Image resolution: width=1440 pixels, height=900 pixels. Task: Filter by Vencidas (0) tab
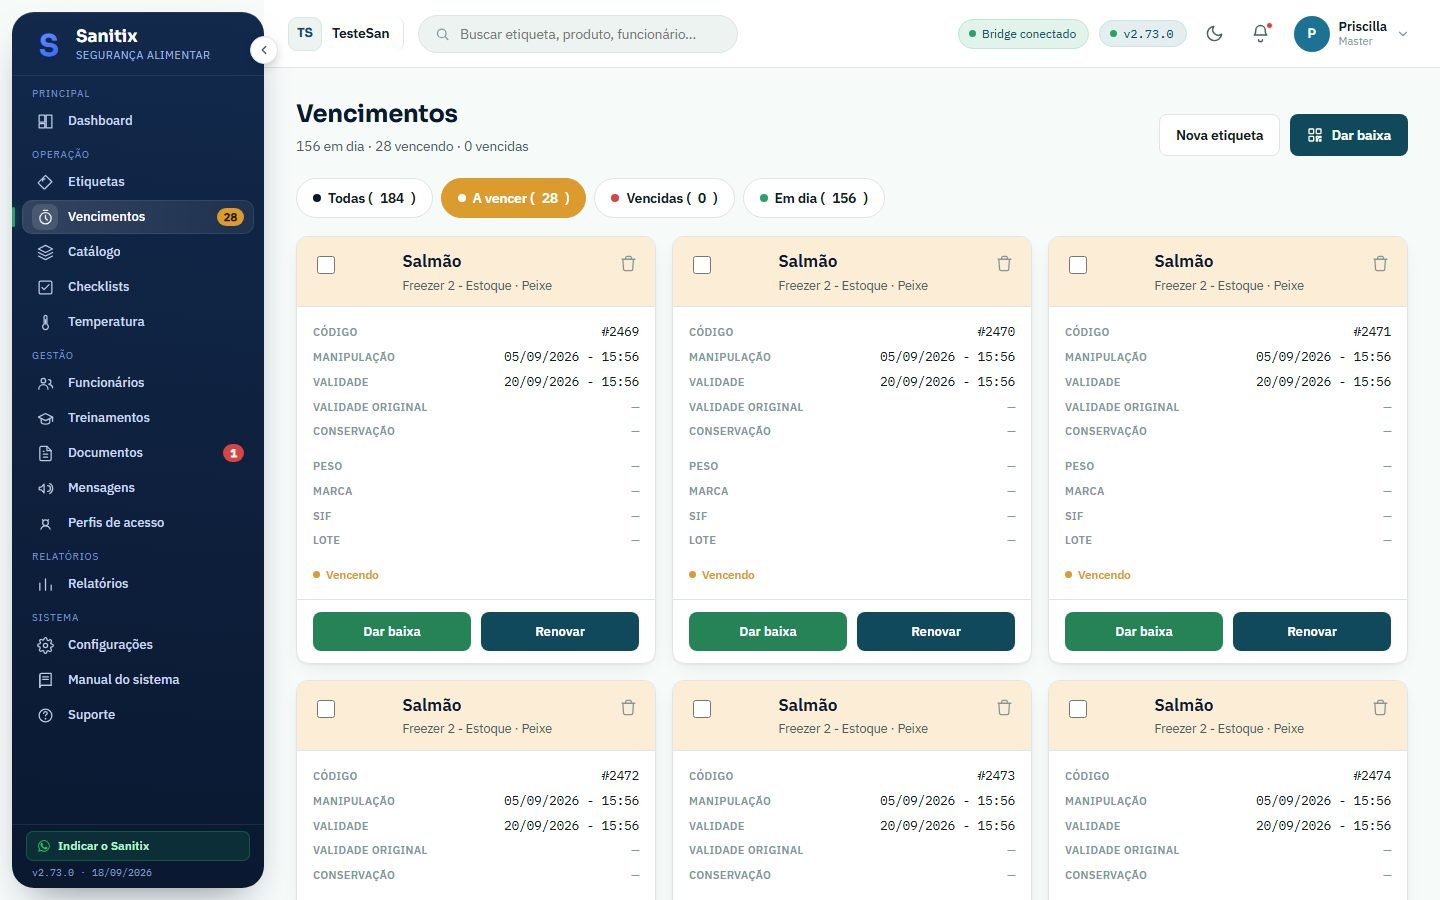(664, 198)
